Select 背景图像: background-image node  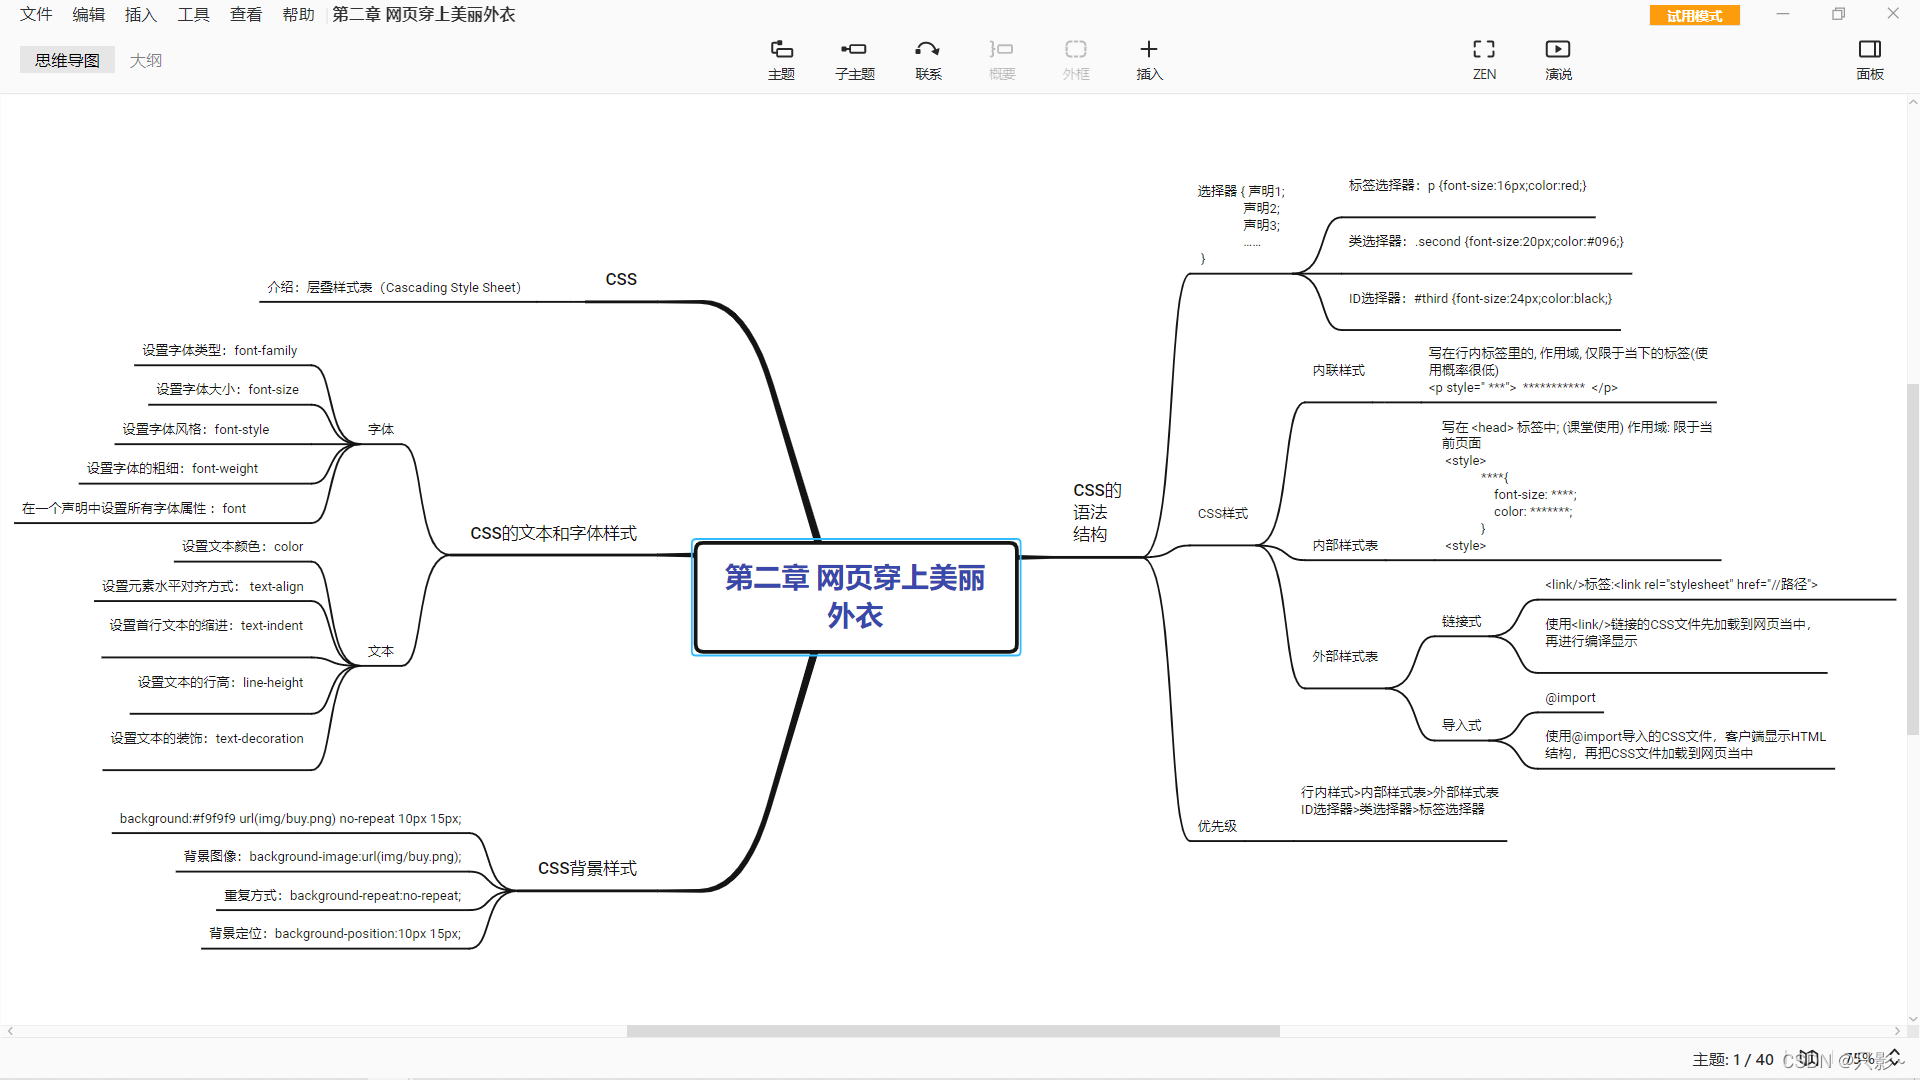click(322, 856)
